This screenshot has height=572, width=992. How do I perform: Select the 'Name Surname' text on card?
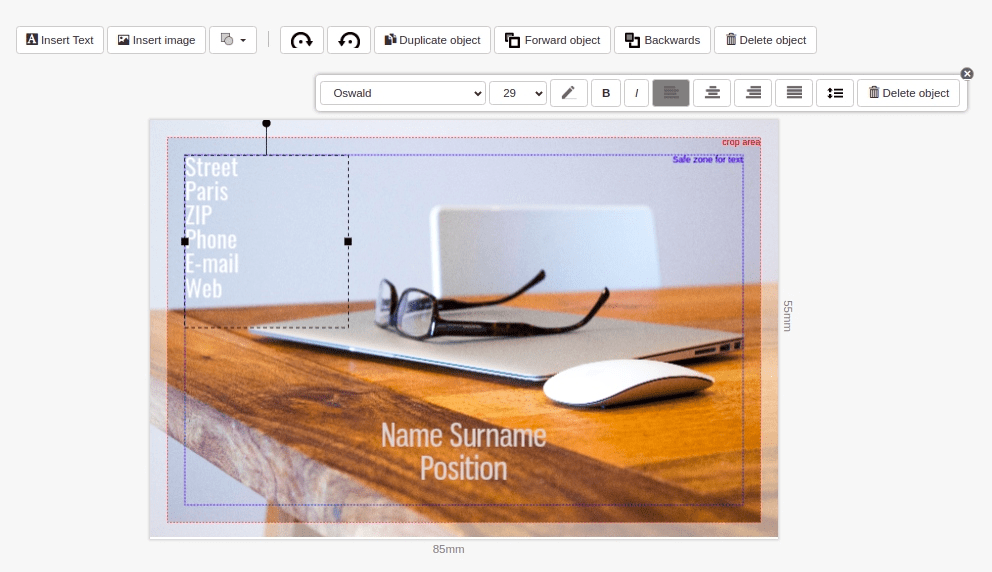(x=463, y=436)
